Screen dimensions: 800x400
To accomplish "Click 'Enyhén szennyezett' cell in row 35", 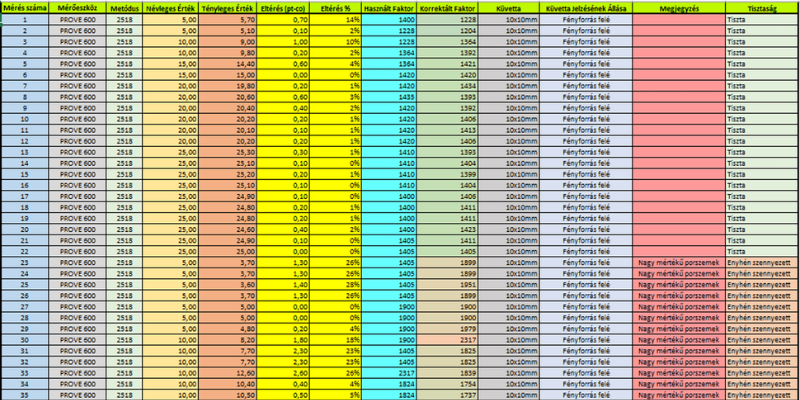I will tap(761, 394).
